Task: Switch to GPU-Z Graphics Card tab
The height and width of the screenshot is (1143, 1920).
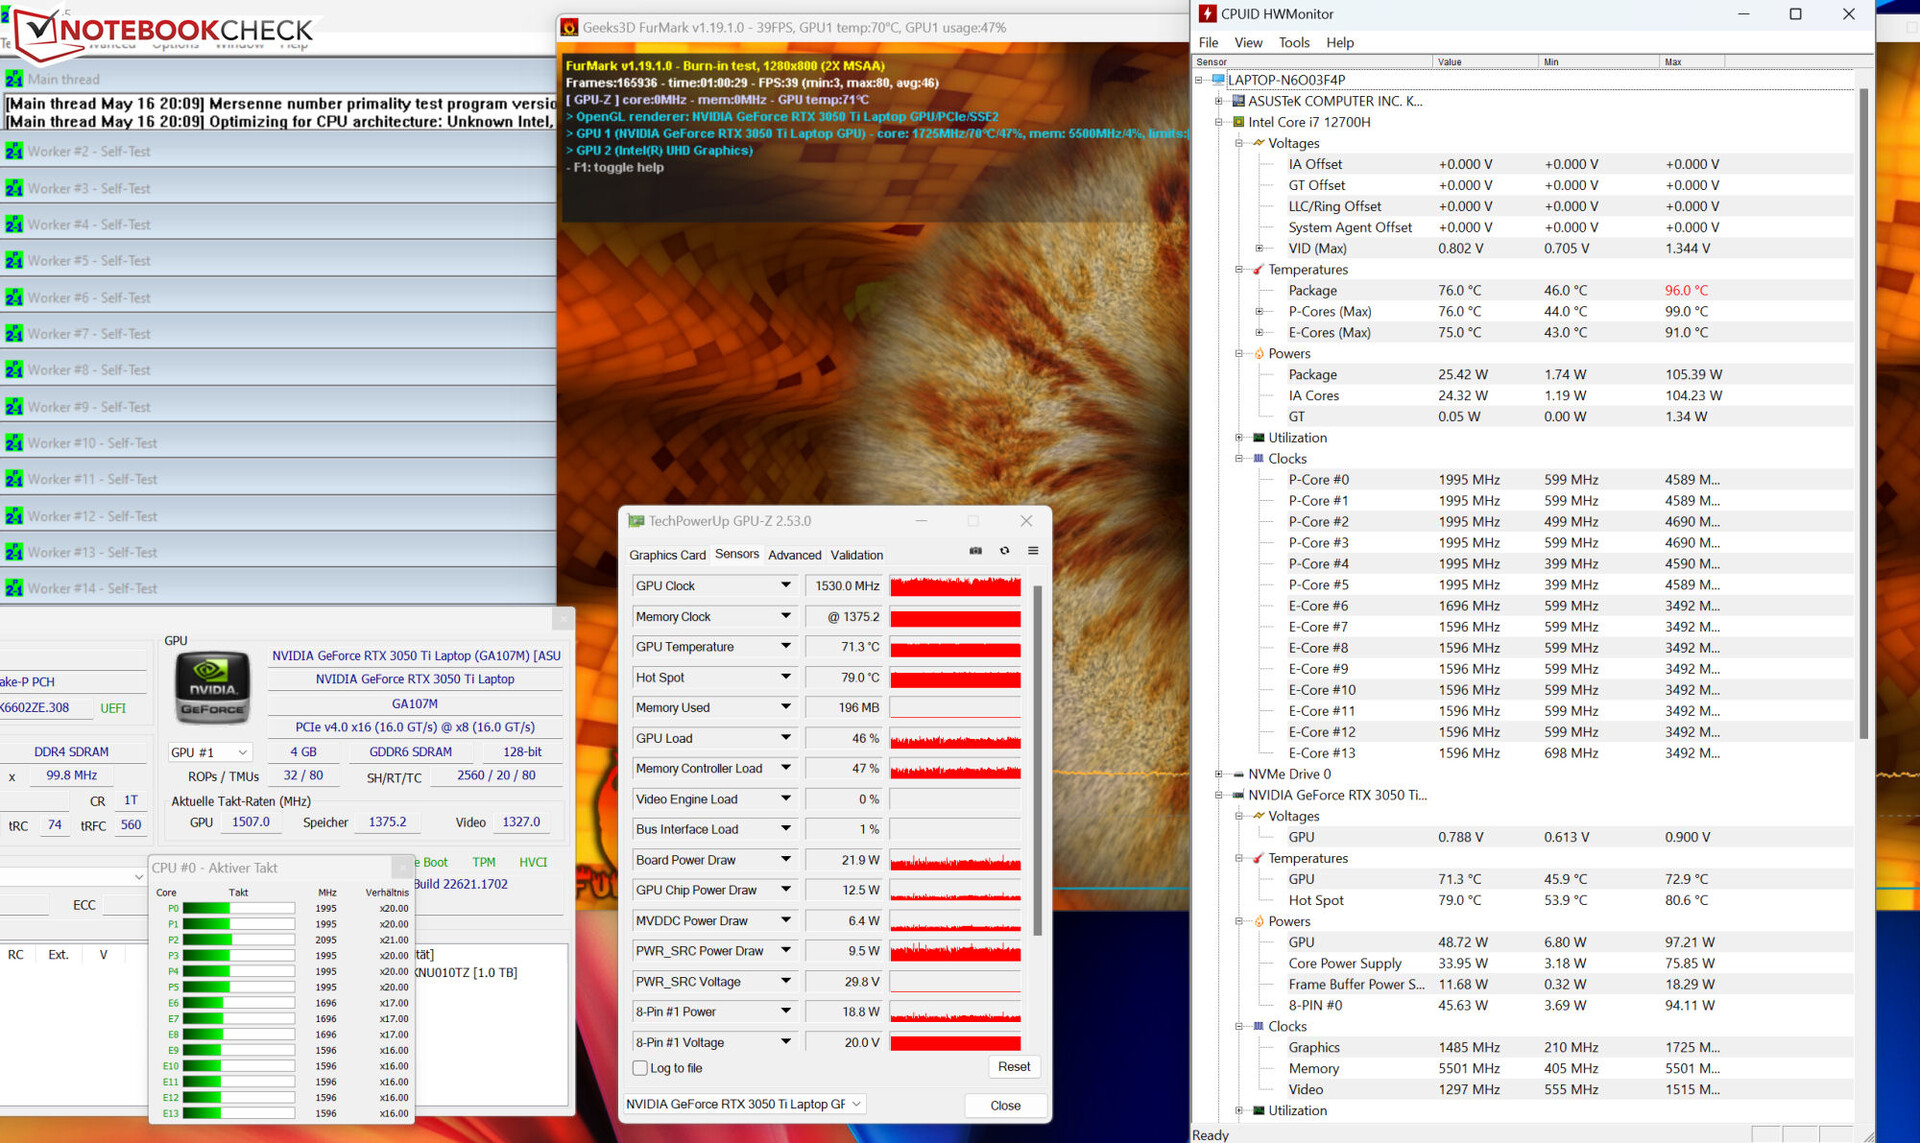Action: [667, 555]
